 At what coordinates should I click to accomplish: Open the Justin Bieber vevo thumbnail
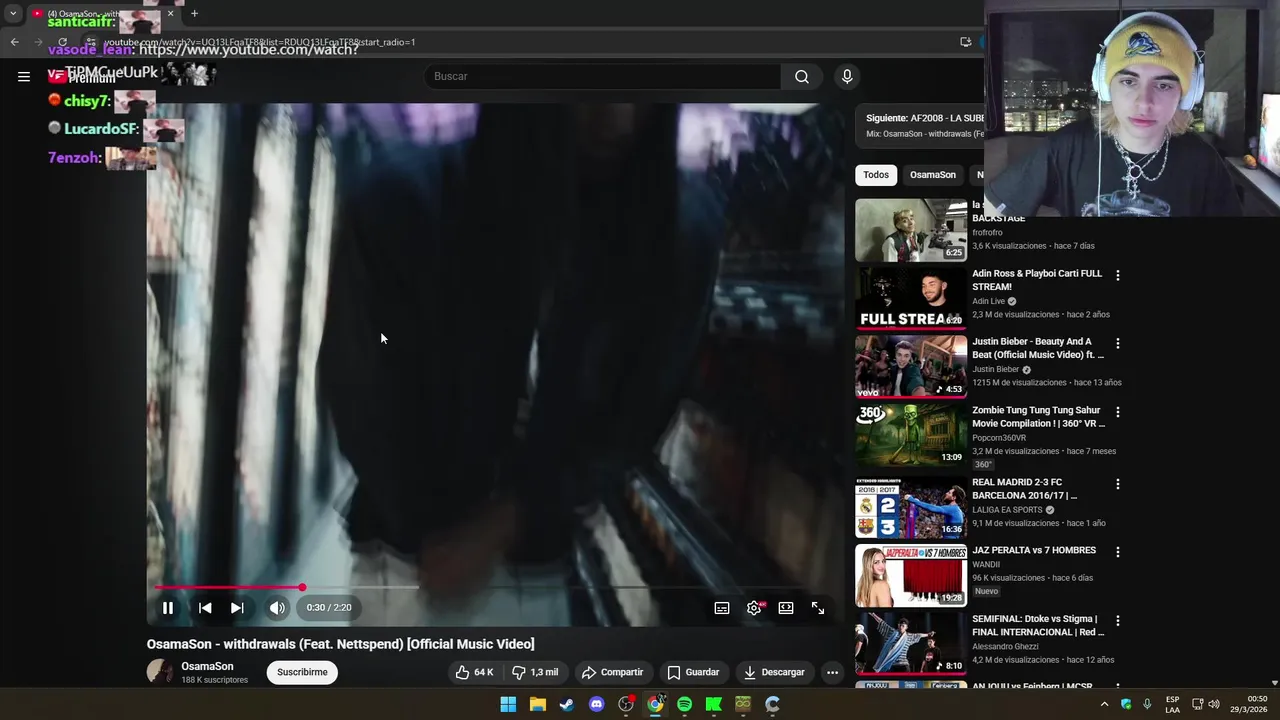911,366
